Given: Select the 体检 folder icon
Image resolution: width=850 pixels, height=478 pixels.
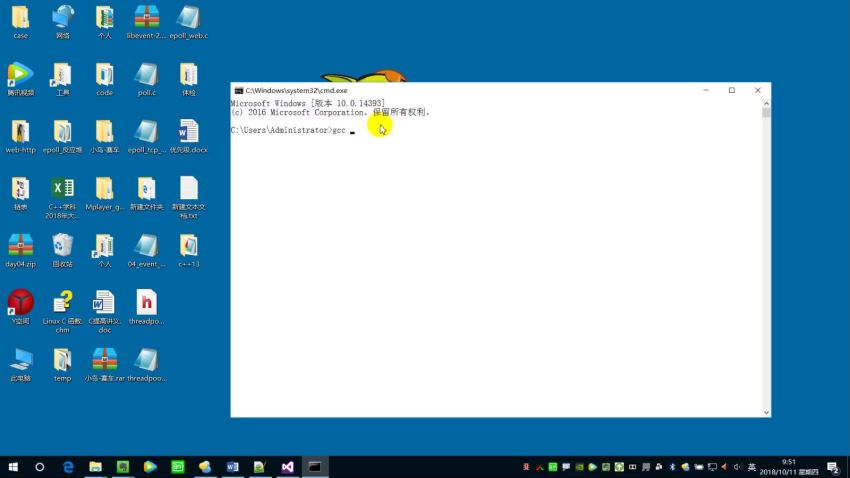Looking at the screenshot, I should pyautogui.click(x=189, y=79).
